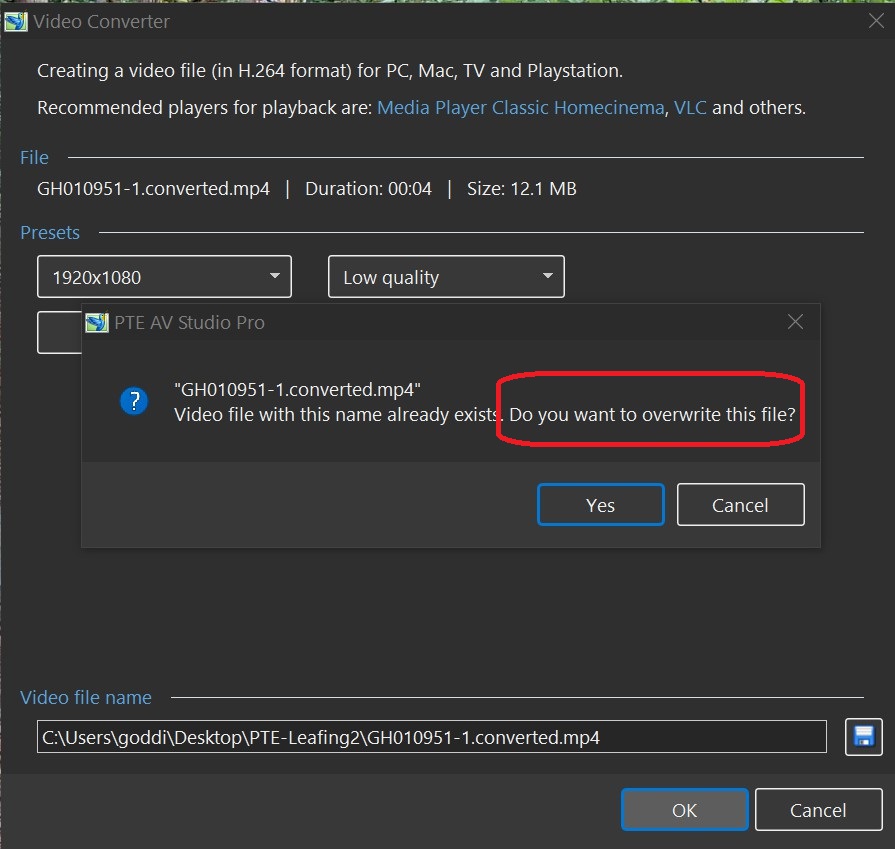Click the quoted filename in the overwrite dialog
Viewport: 895px width, 849px height.
tap(297, 390)
